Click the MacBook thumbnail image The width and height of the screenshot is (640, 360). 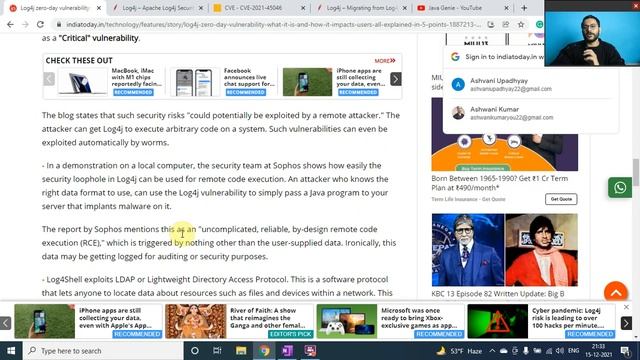[82, 82]
